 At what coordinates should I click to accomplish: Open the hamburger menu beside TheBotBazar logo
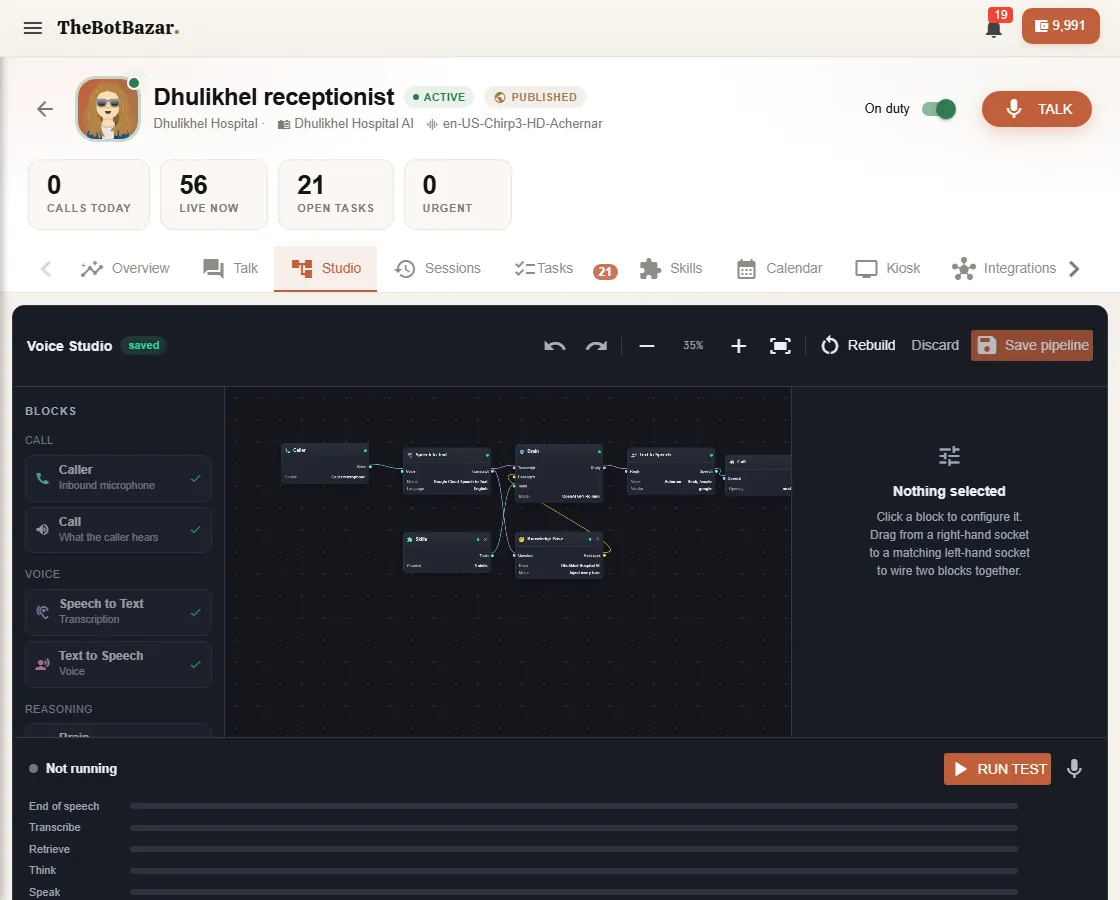click(33, 28)
